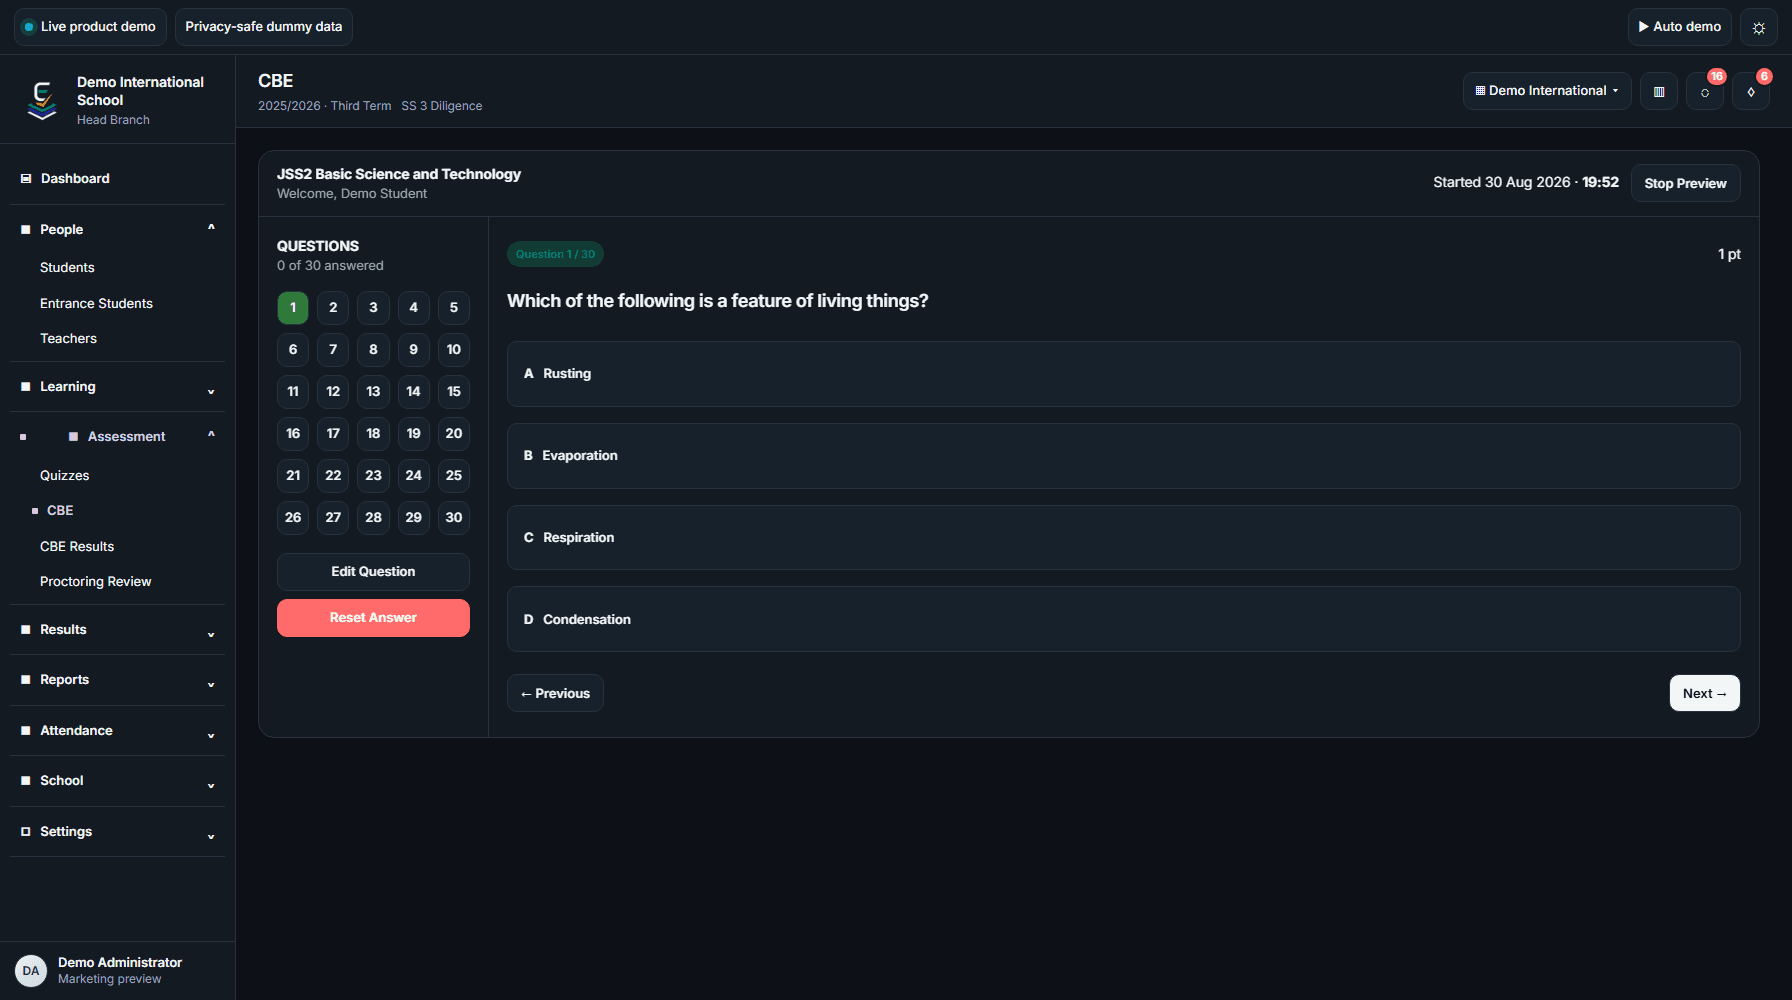Click the DA avatar circle
Viewport: 1792px width, 1000px height.
[31, 971]
